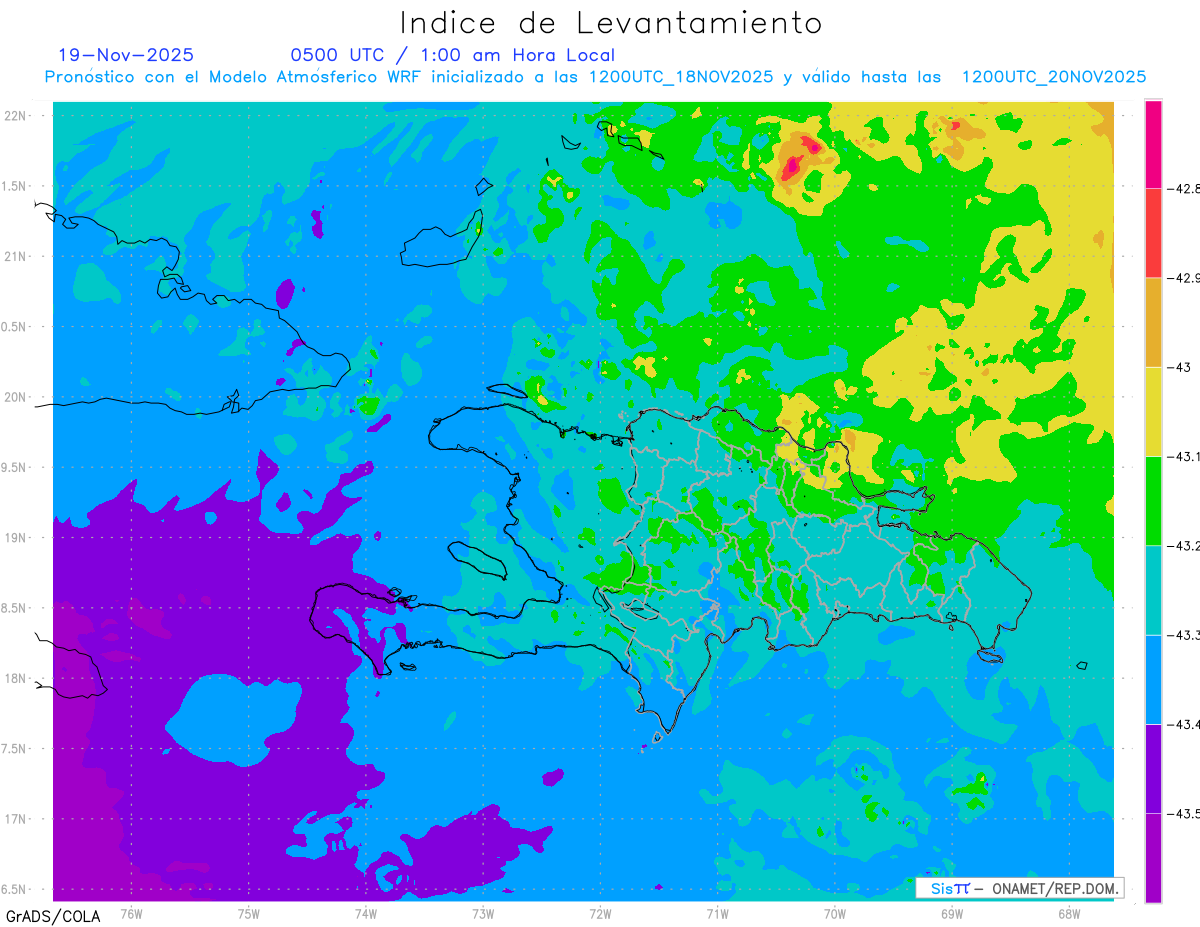Click the '73W' longitude label

click(x=483, y=913)
